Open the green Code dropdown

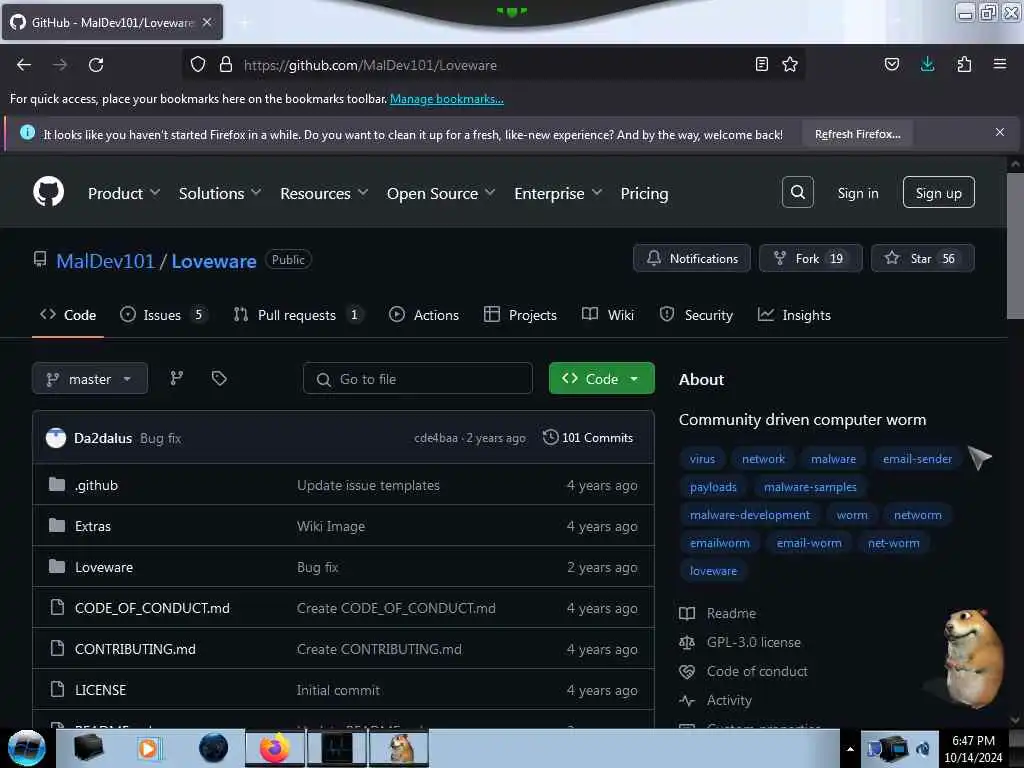[601, 379]
